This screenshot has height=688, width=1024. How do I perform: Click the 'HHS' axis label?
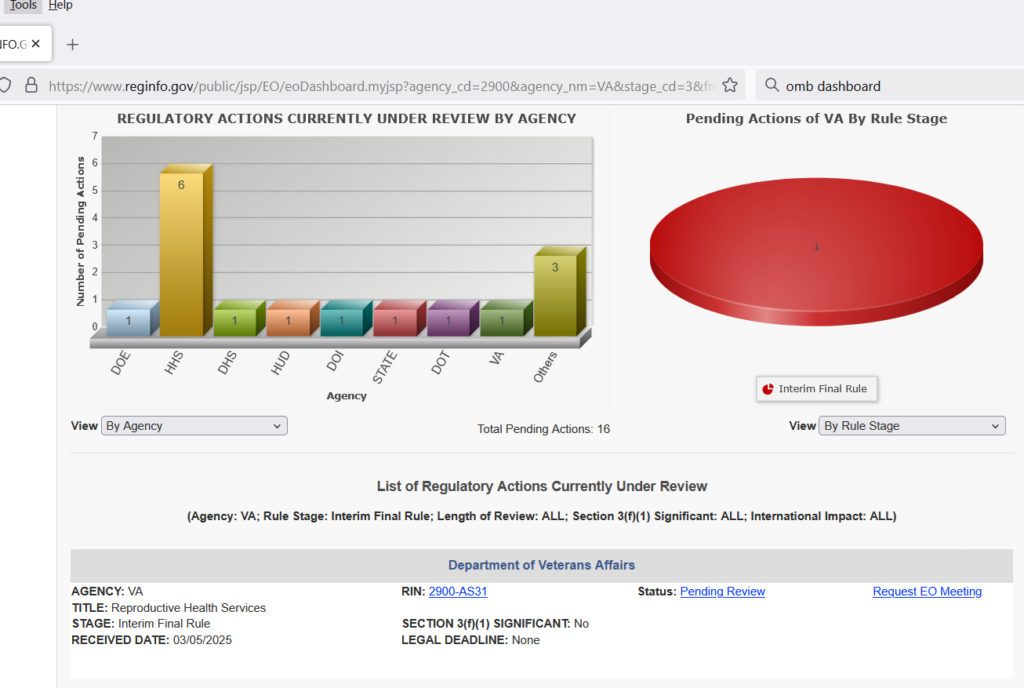click(174, 363)
